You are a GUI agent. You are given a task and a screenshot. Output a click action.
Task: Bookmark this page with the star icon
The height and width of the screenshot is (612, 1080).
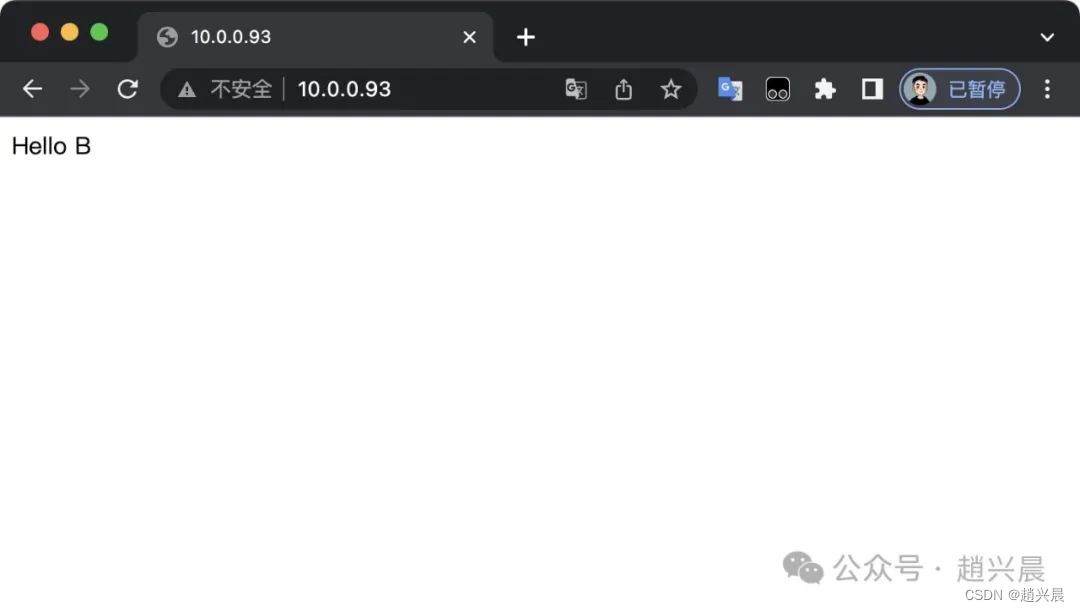click(671, 89)
